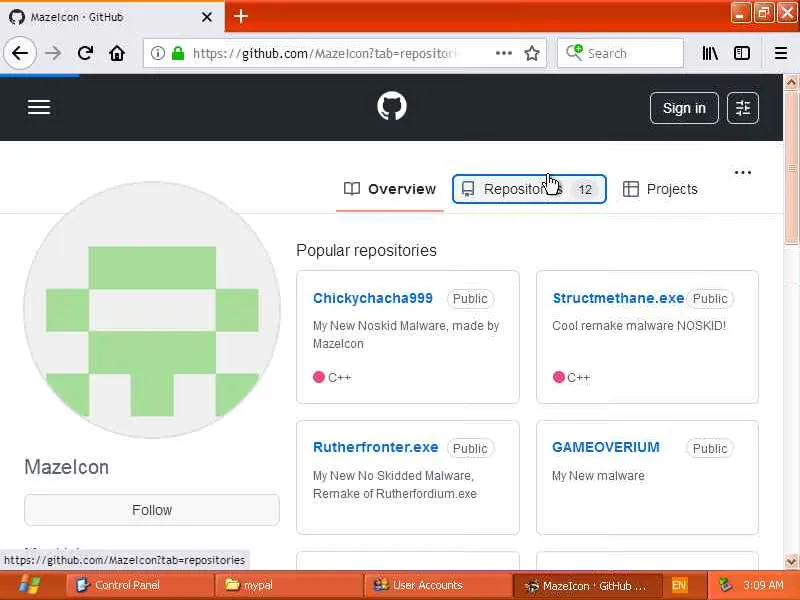Focus the browser Search box
800x600 pixels.
620,53
